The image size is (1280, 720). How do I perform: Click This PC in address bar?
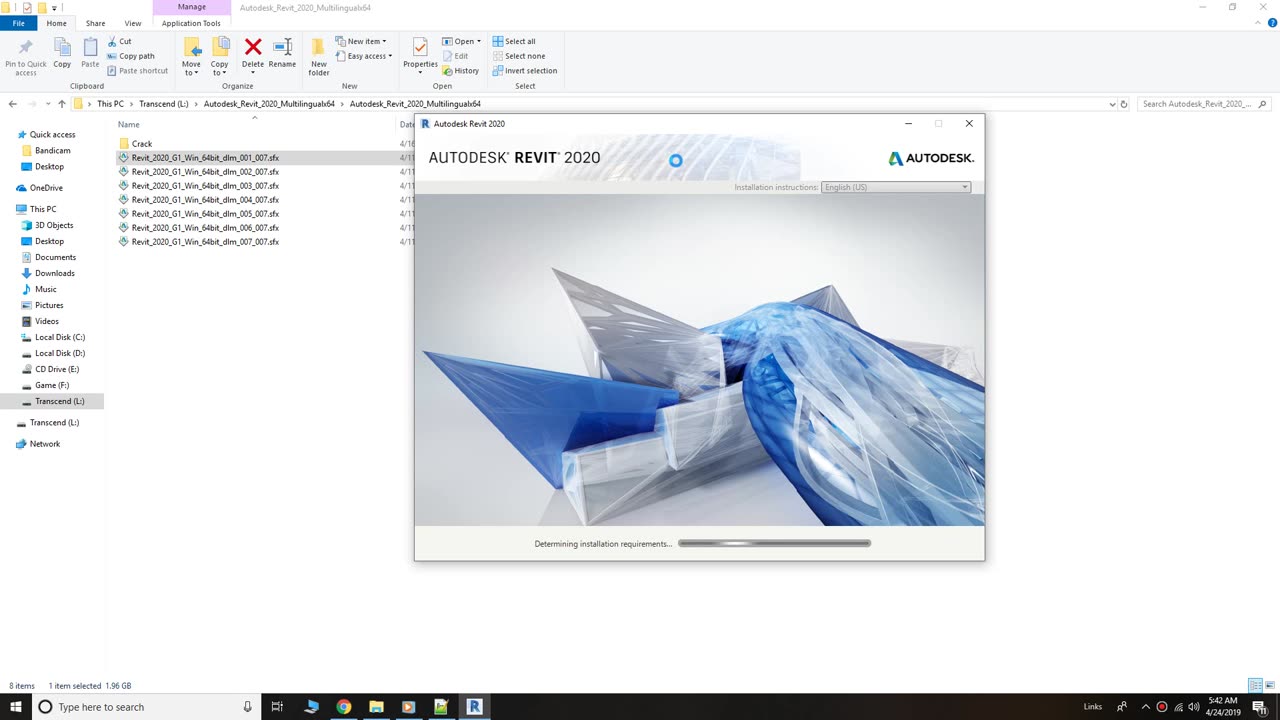click(111, 104)
